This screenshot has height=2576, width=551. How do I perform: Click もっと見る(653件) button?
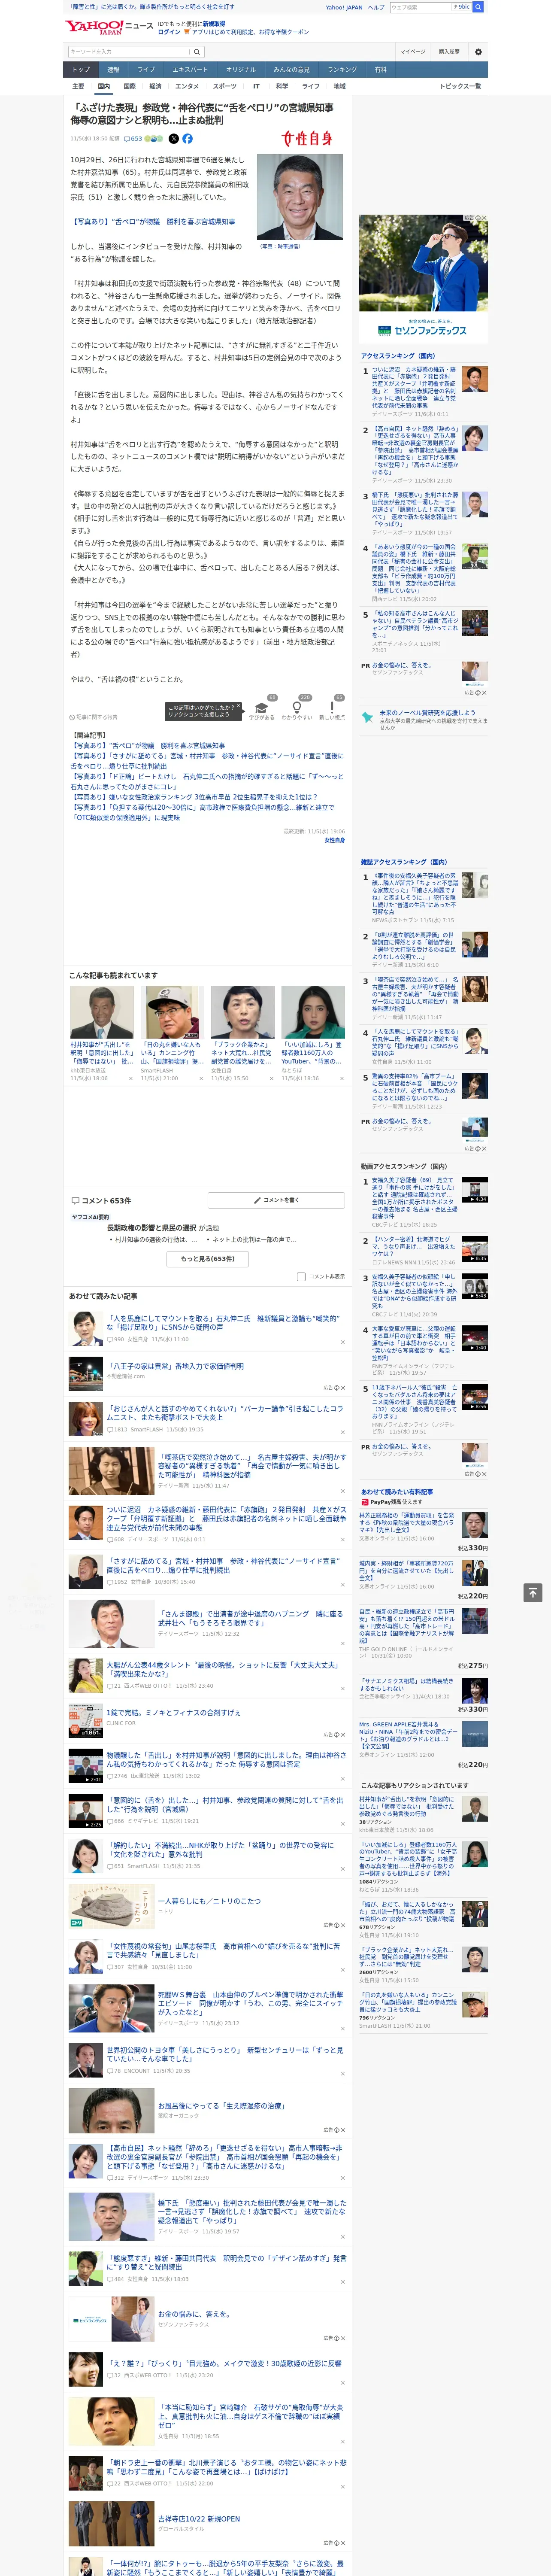coord(207,1258)
